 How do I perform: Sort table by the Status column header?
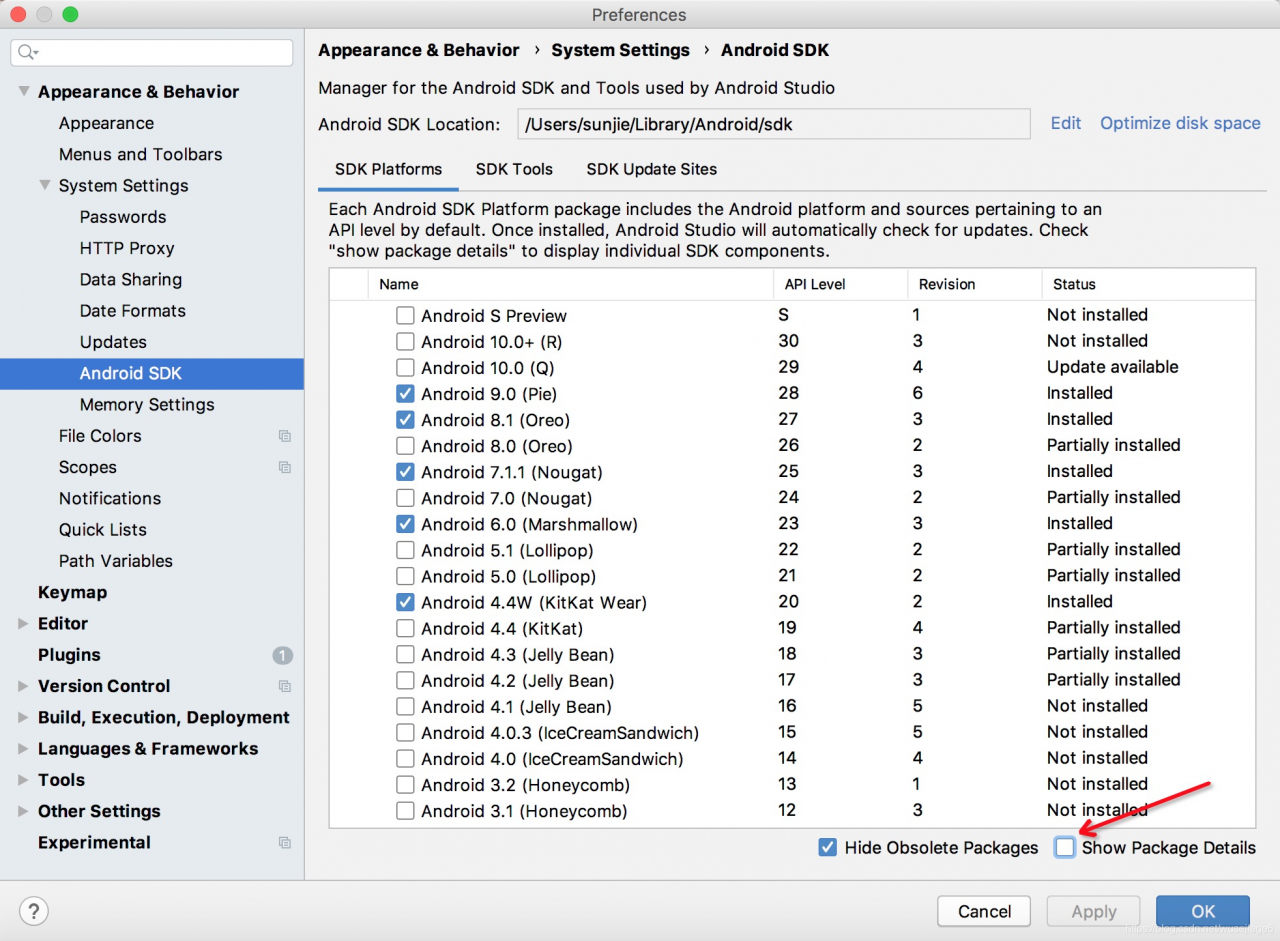point(1148,284)
